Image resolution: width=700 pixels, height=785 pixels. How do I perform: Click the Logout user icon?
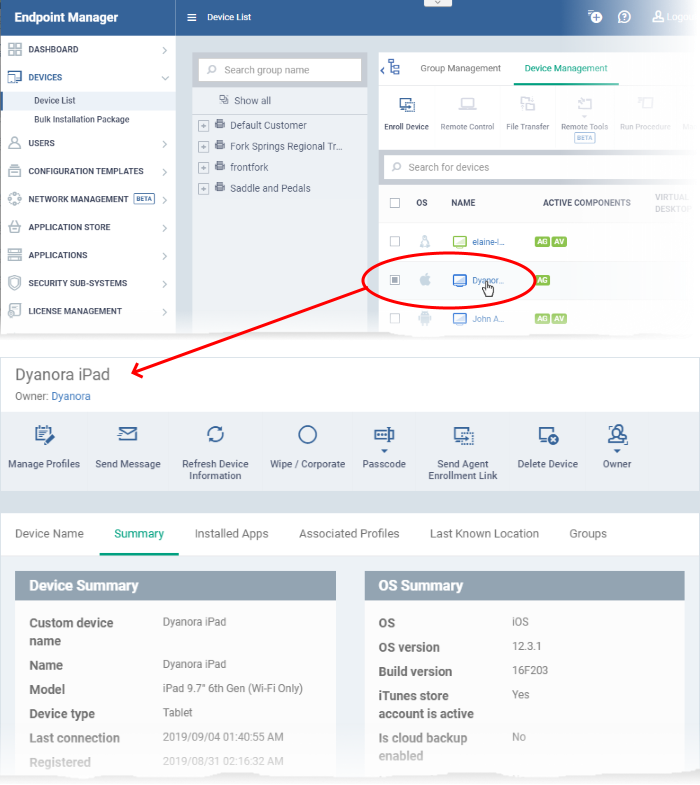pyautogui.click(x=657, y=17)
